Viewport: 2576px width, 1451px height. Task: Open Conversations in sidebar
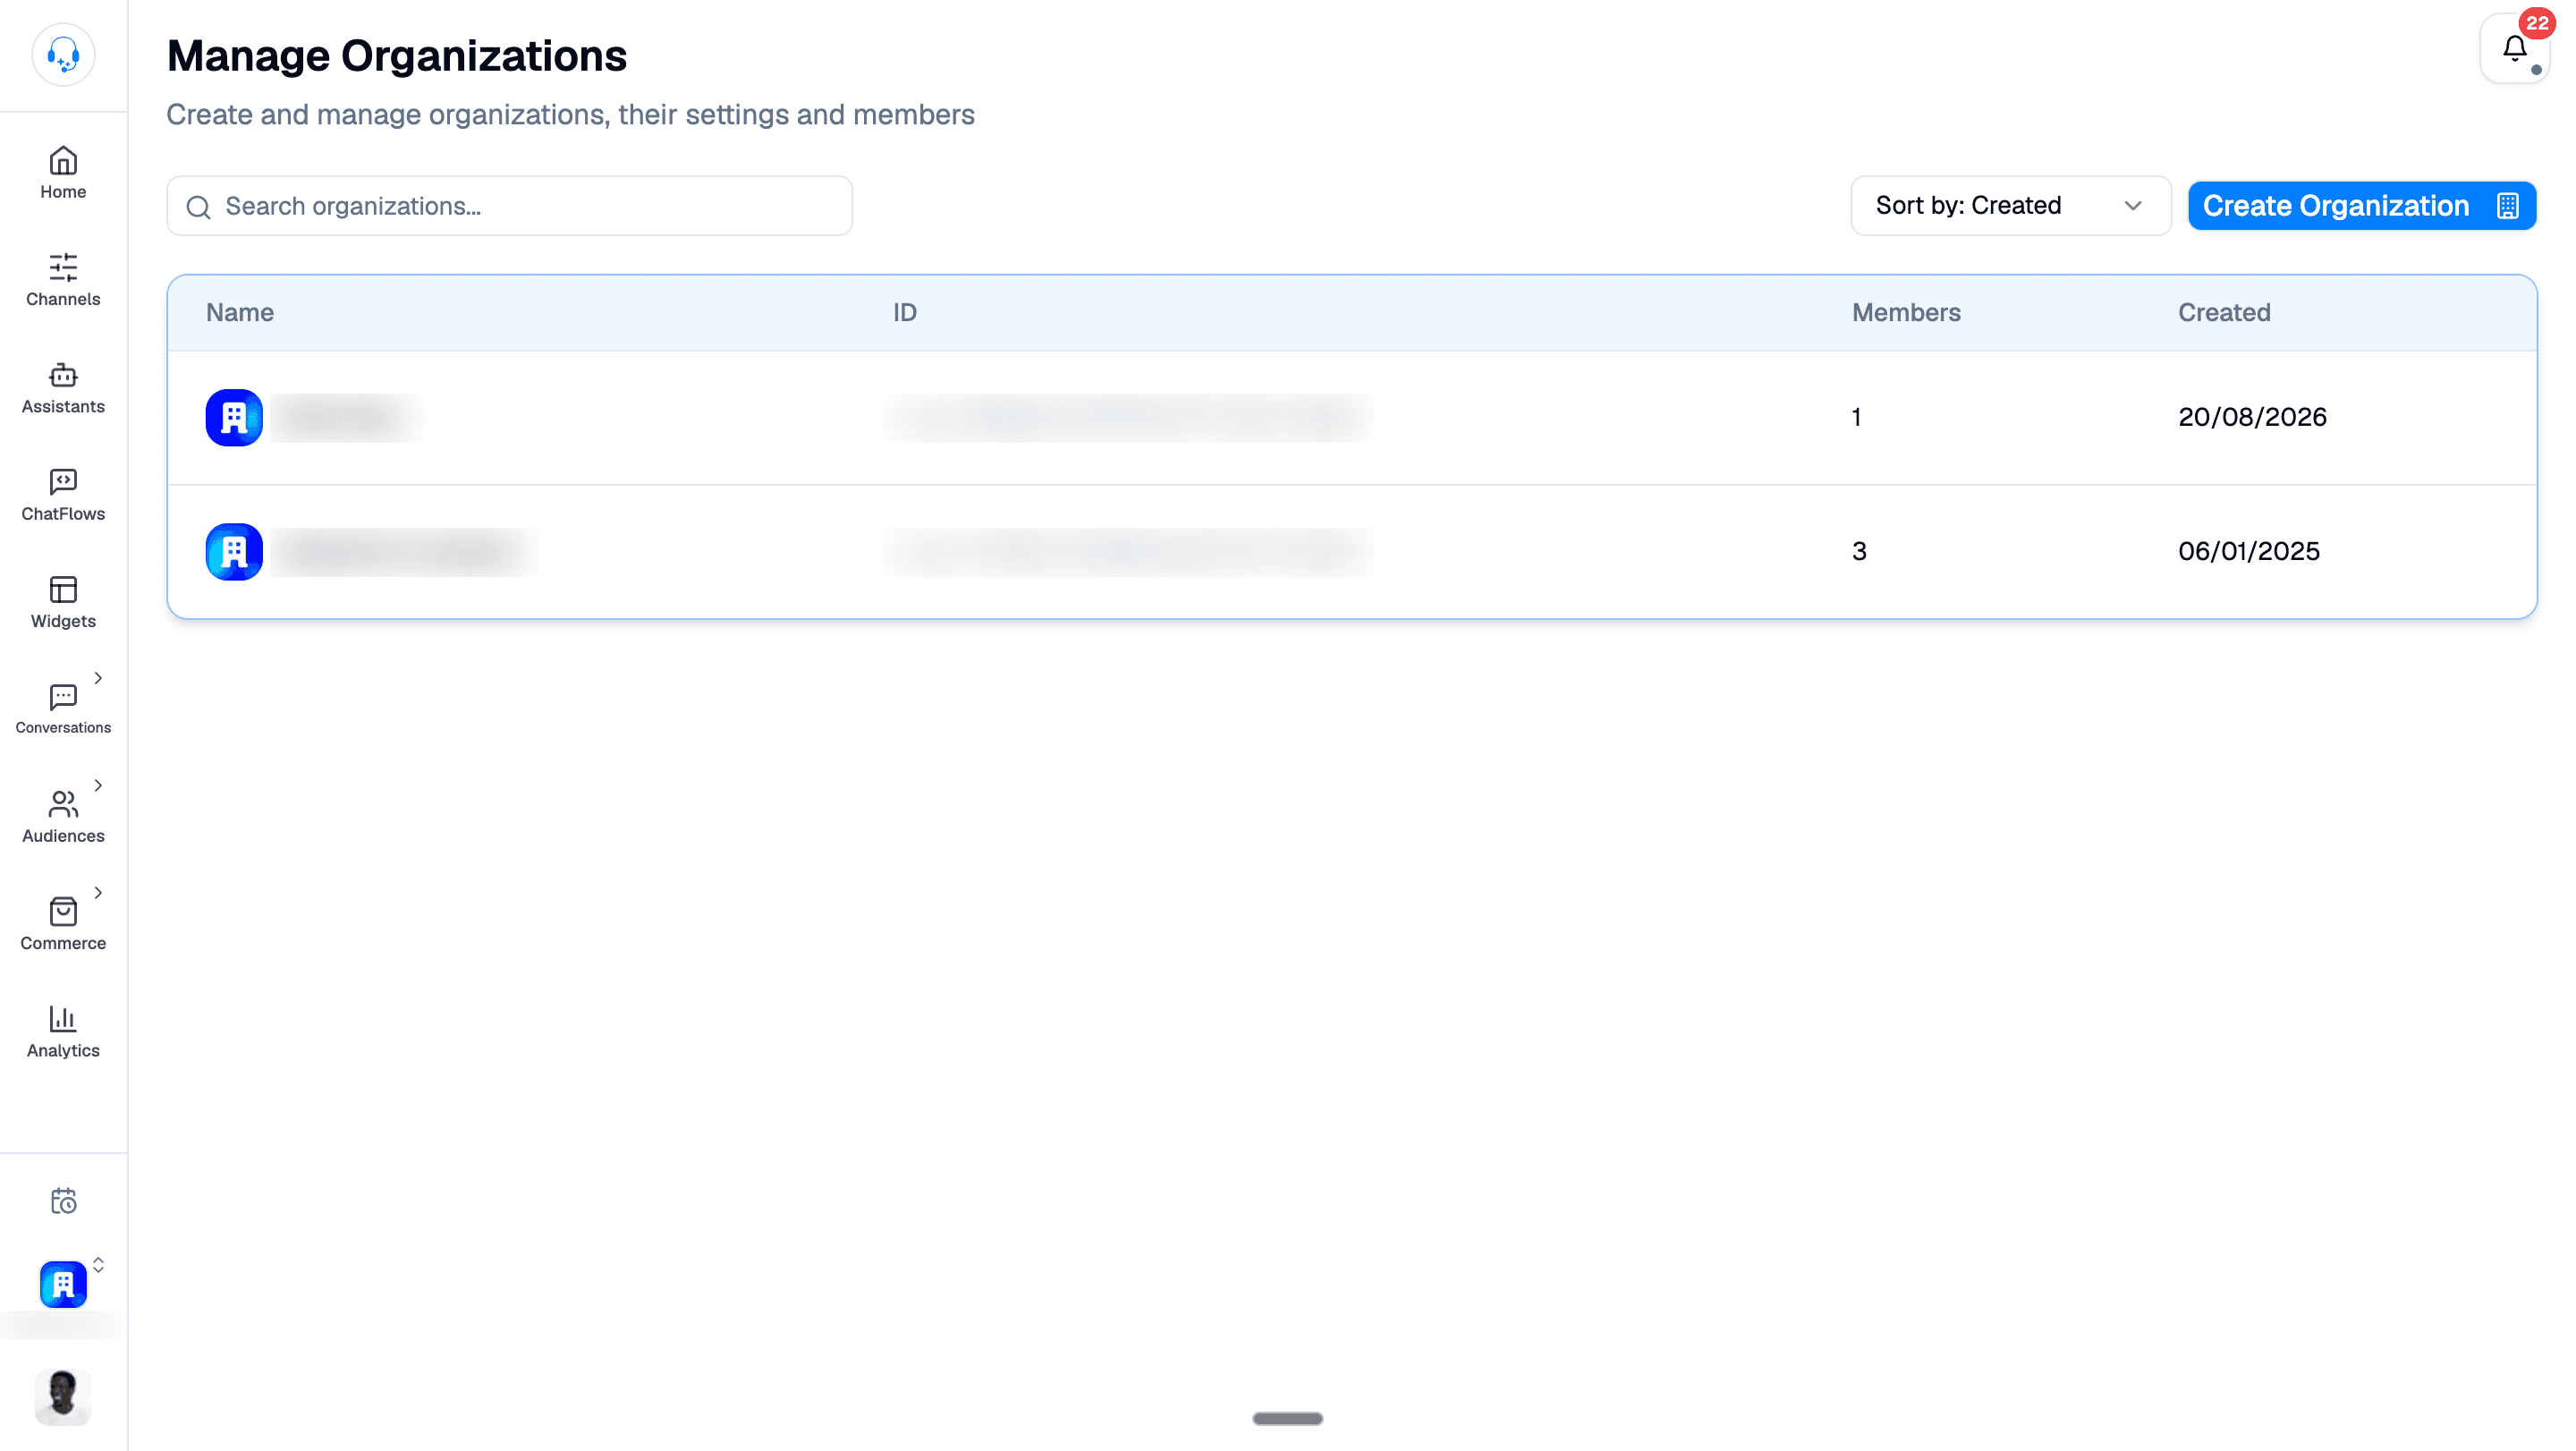click(x=63, y=709)
